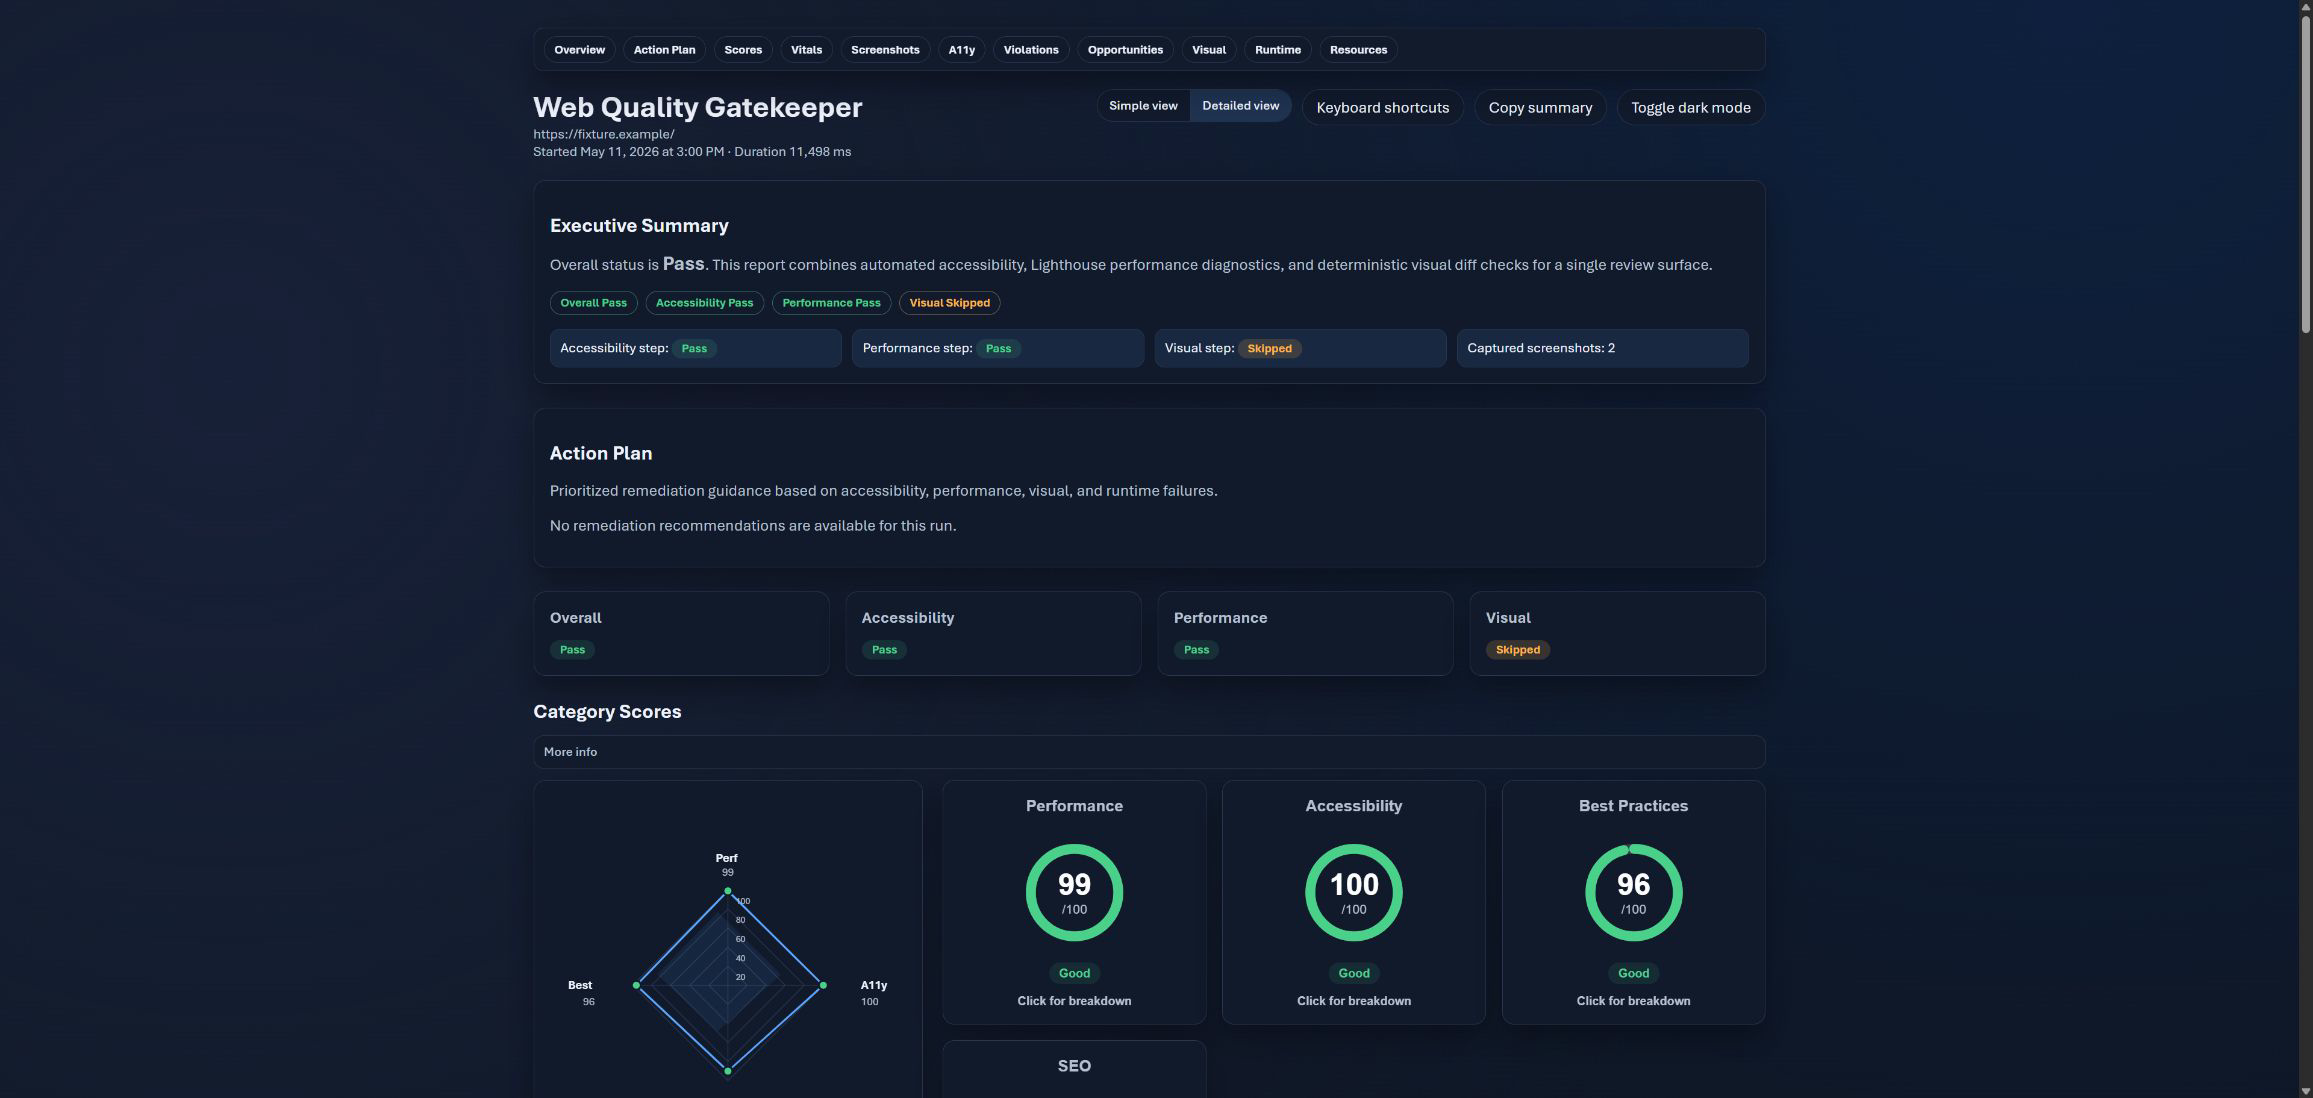
Task: Switch to Simple view
Action: coord(1143,106)
